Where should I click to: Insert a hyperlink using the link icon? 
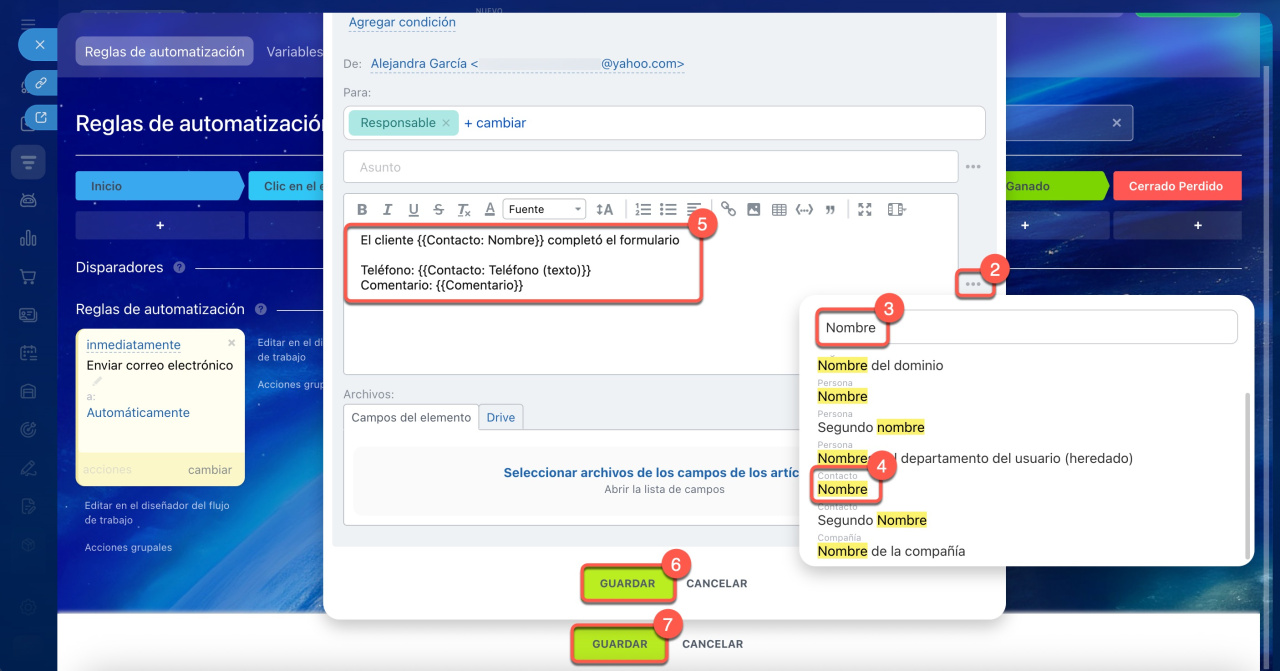click(x=728, y=209)
